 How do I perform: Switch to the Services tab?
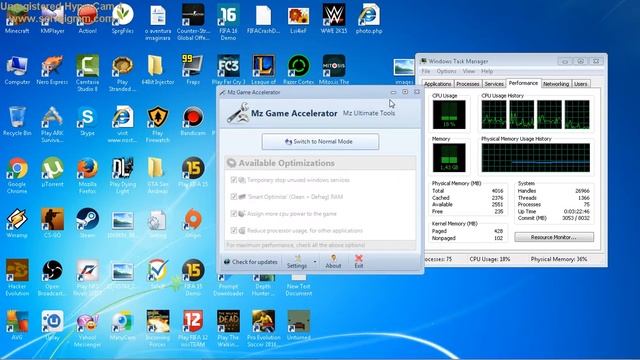(x=494, y=84)
